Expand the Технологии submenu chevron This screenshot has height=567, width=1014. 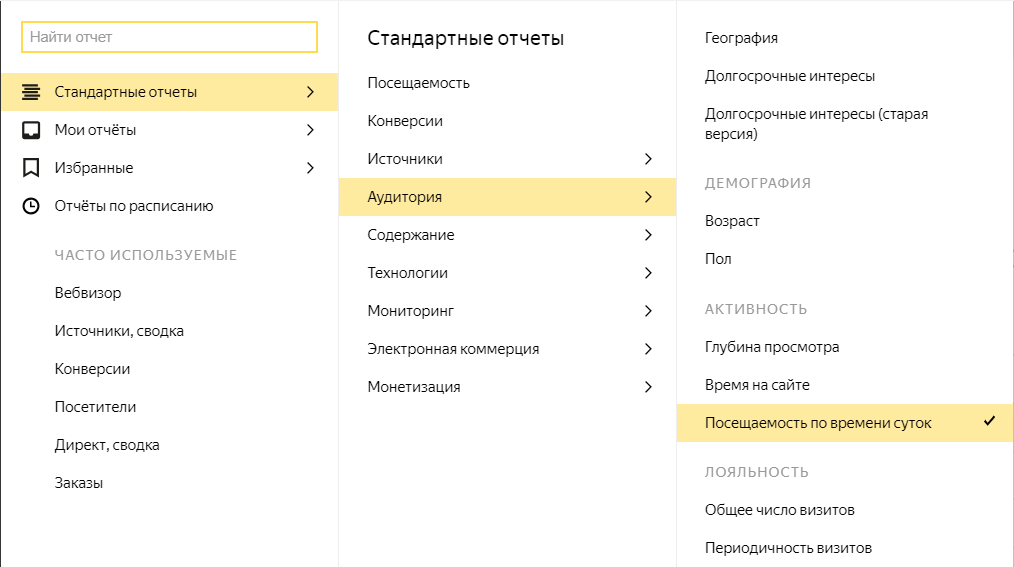(x=648, y=273)
